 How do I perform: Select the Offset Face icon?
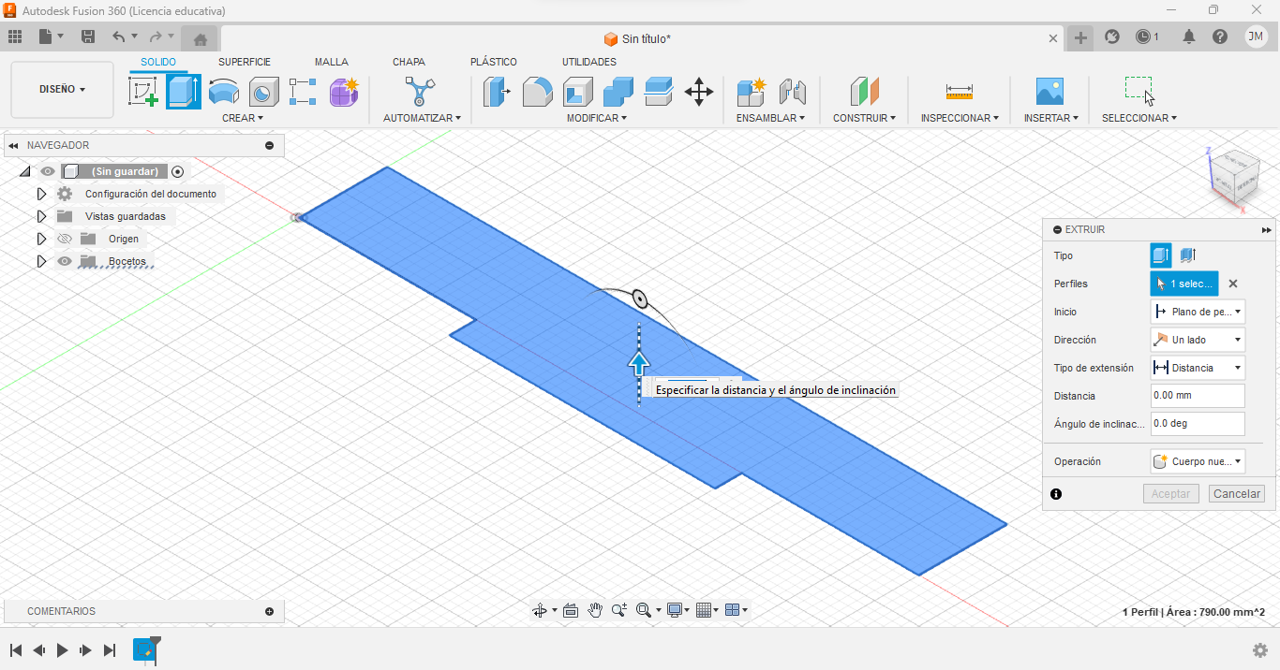658,92
